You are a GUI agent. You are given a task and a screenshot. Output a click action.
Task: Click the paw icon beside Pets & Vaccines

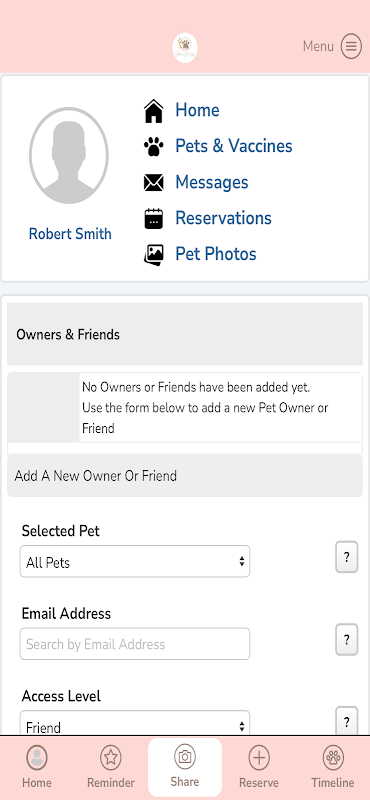pos(154,147)
